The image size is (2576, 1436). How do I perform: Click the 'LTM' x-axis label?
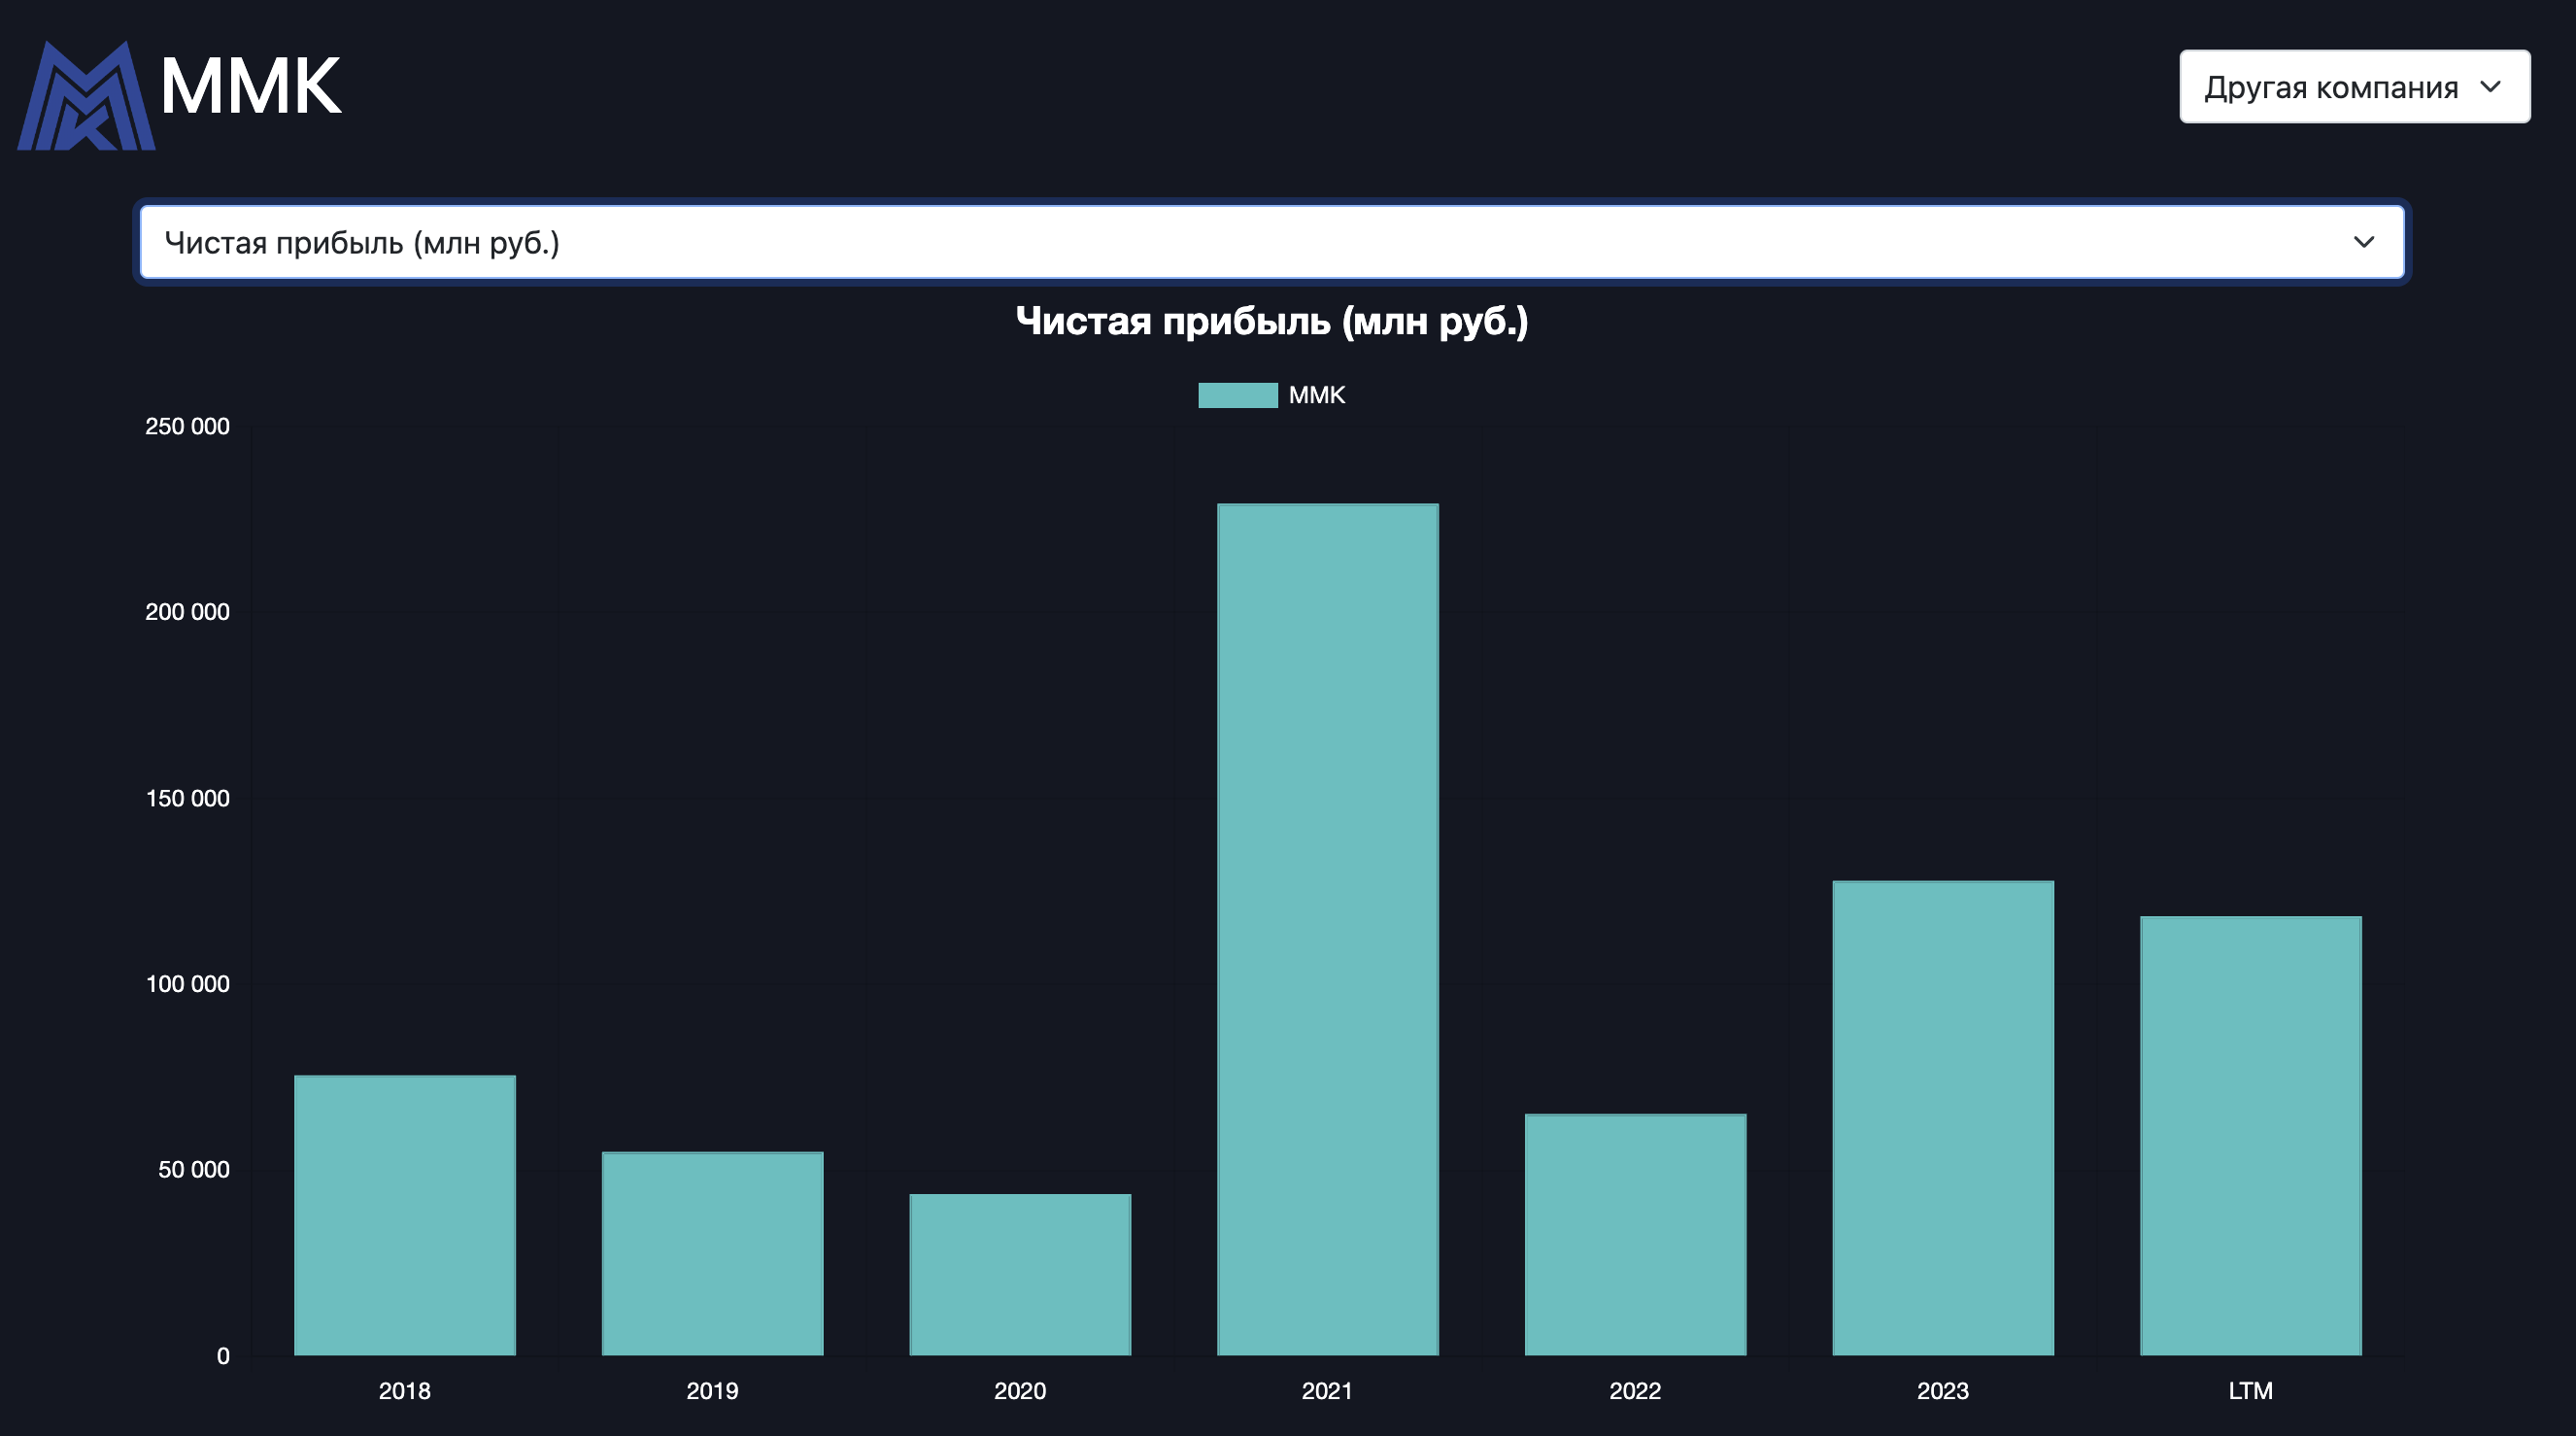click(x=2250, y=1390)
